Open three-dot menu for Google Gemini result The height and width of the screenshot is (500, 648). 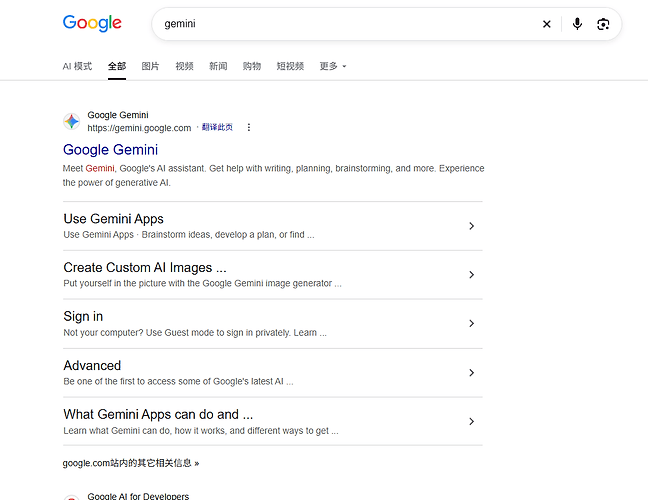pos(248,127)
